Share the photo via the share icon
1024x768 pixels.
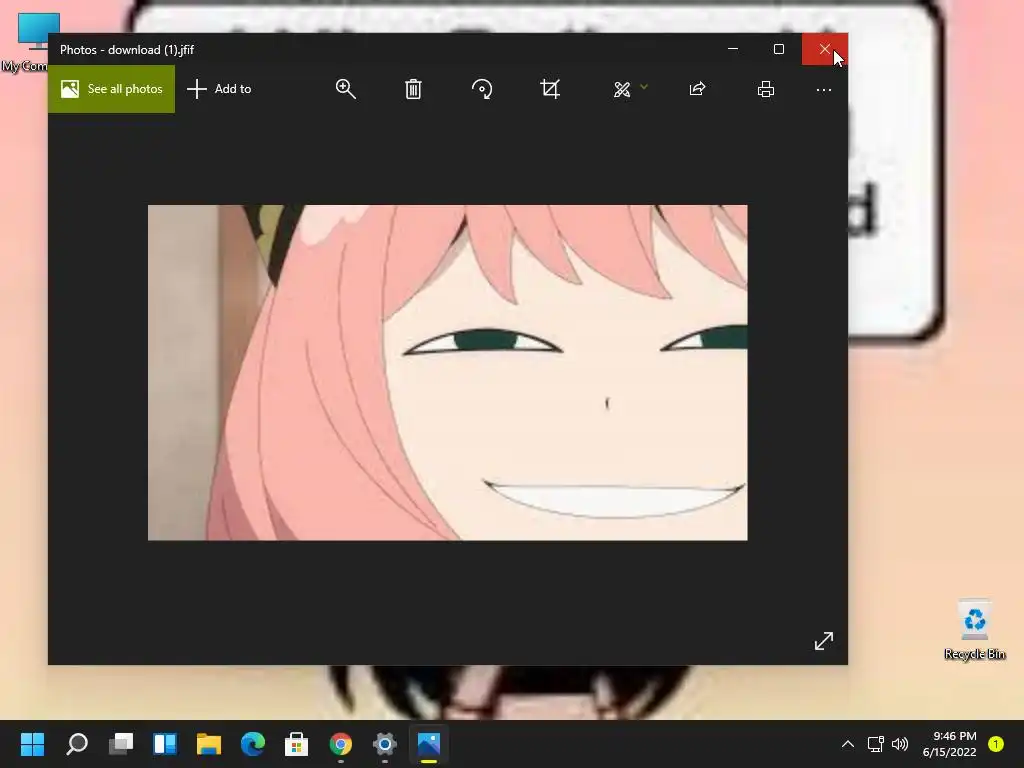click(697, 89)
